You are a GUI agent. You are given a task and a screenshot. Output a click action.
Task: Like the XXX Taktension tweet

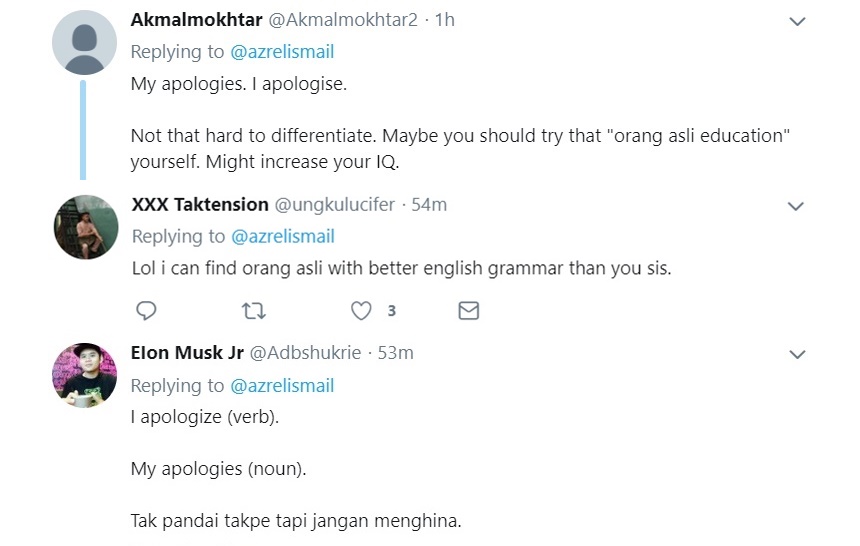tap(361, 311)
